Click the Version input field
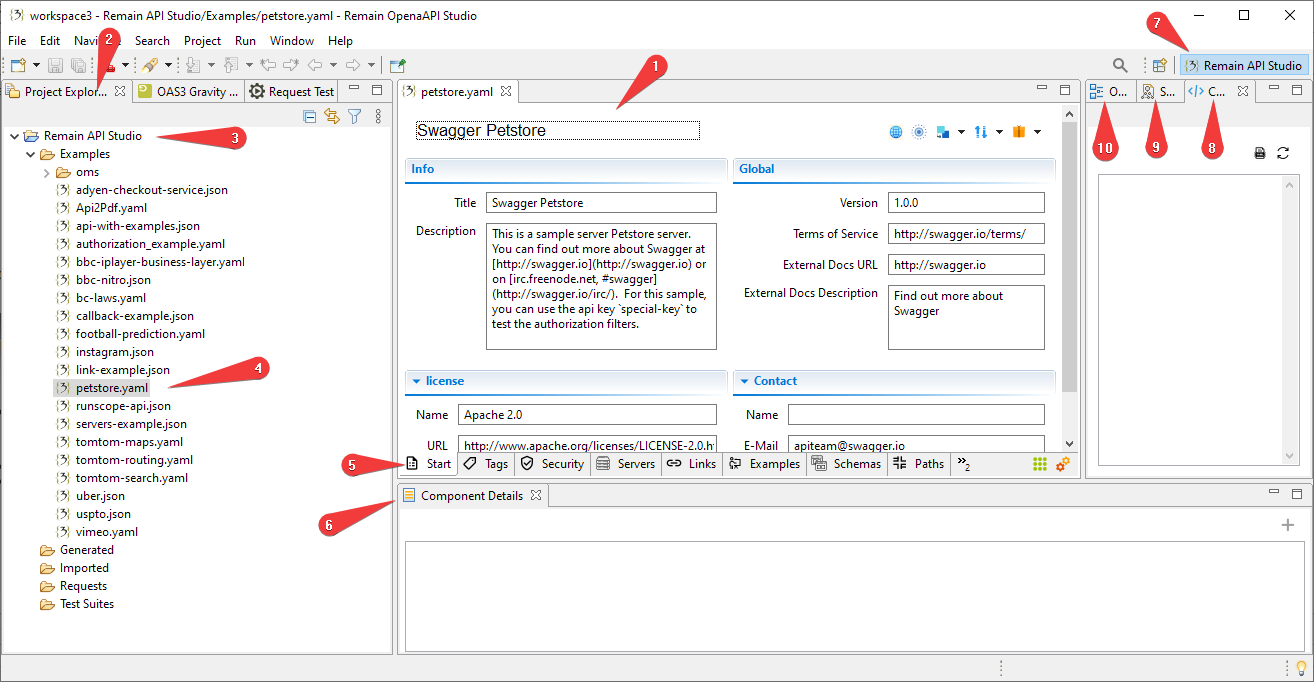 point(966,202)
